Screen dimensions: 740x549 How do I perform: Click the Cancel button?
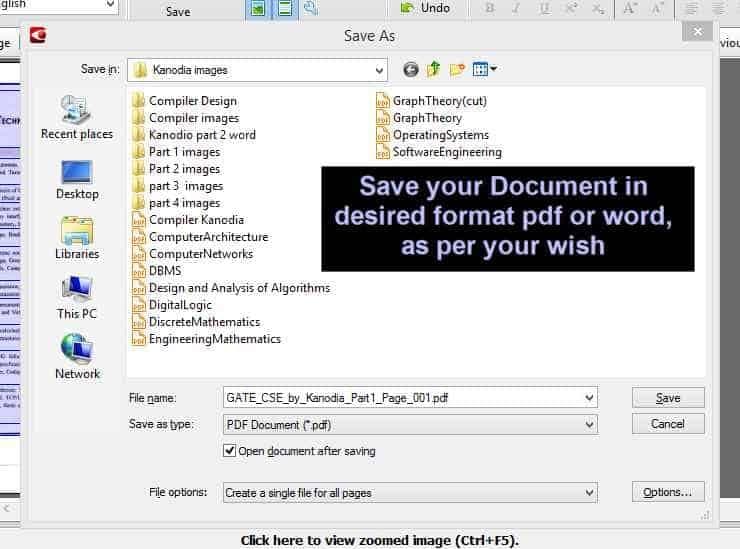[x=668, y=423]
